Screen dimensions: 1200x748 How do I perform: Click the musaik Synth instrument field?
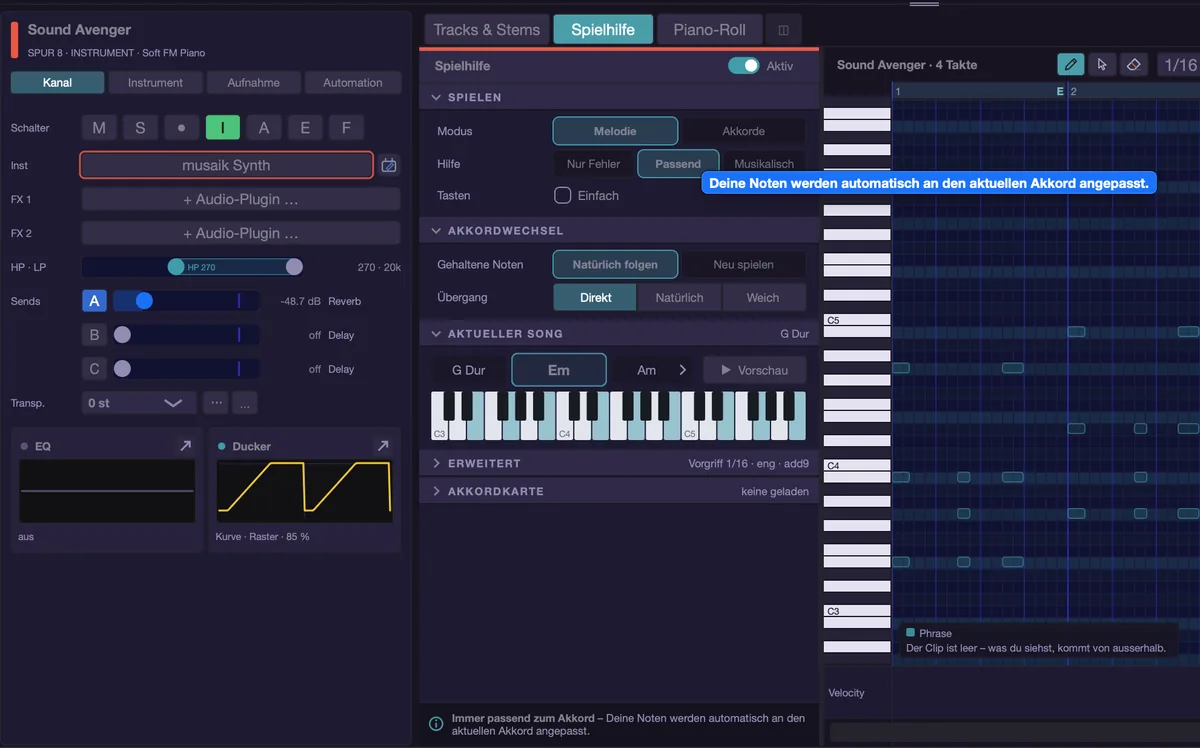coord(226,165)
